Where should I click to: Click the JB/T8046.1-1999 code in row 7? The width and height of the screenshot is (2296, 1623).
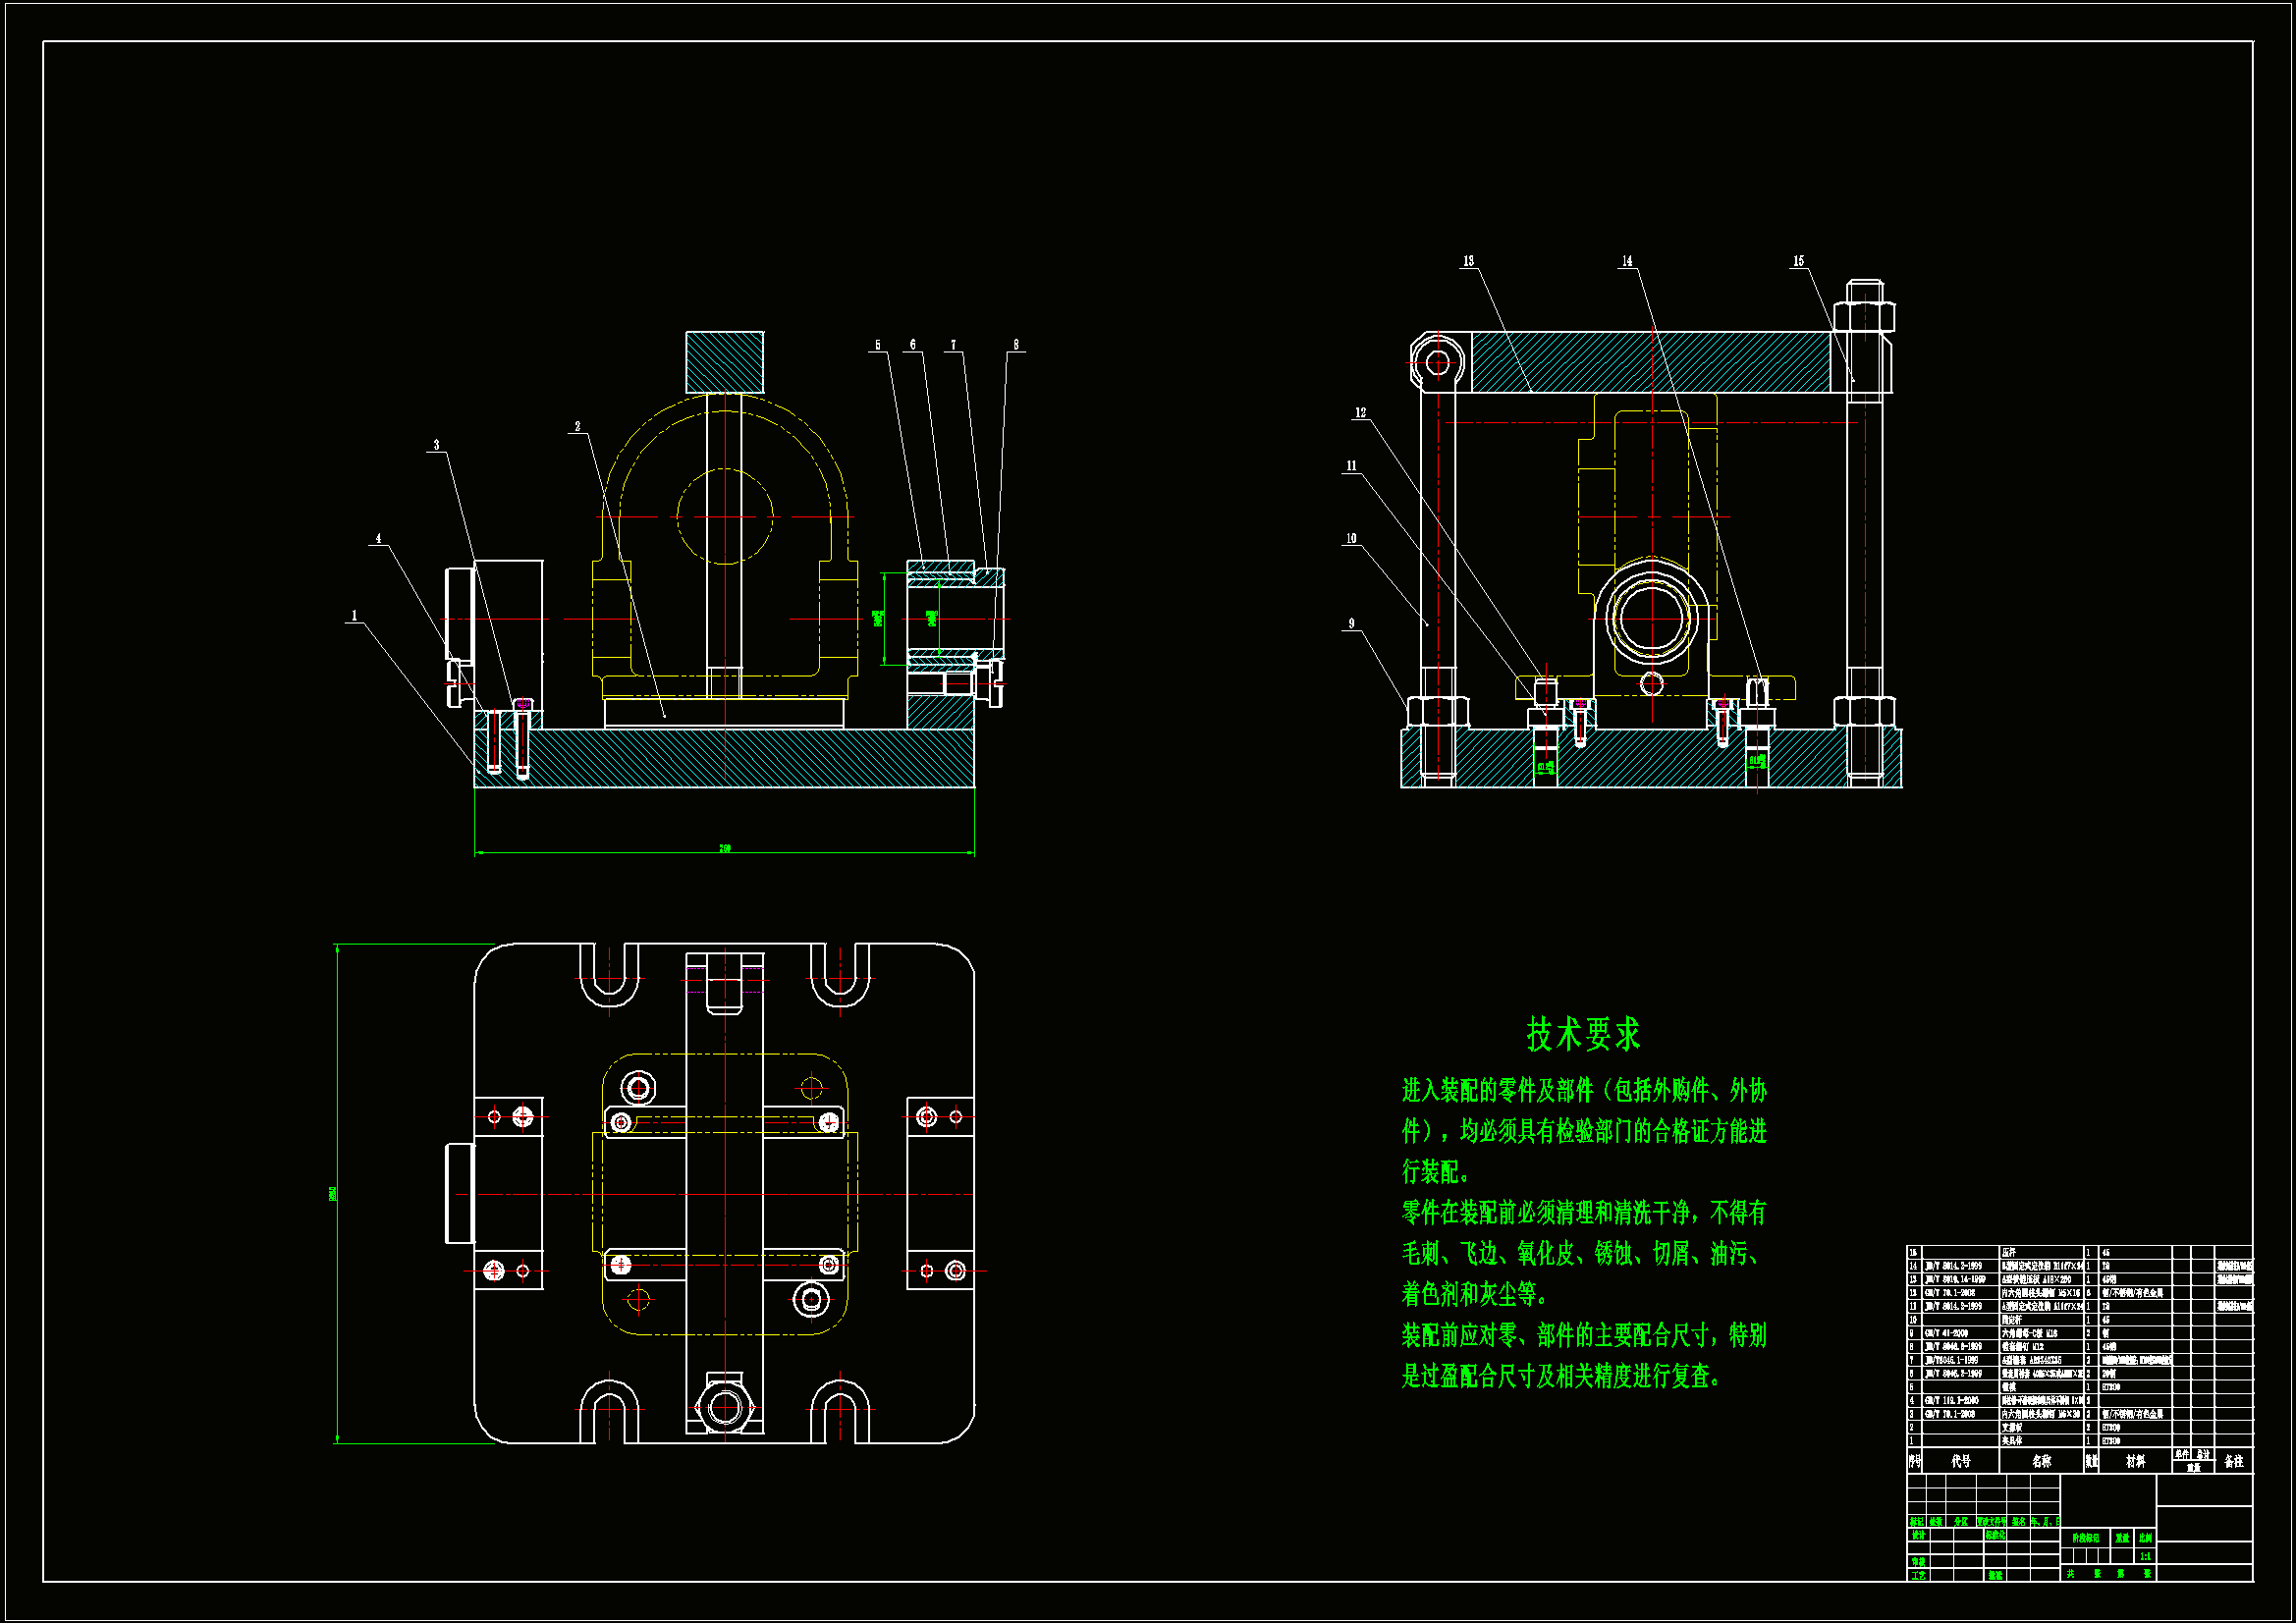1952,1361
